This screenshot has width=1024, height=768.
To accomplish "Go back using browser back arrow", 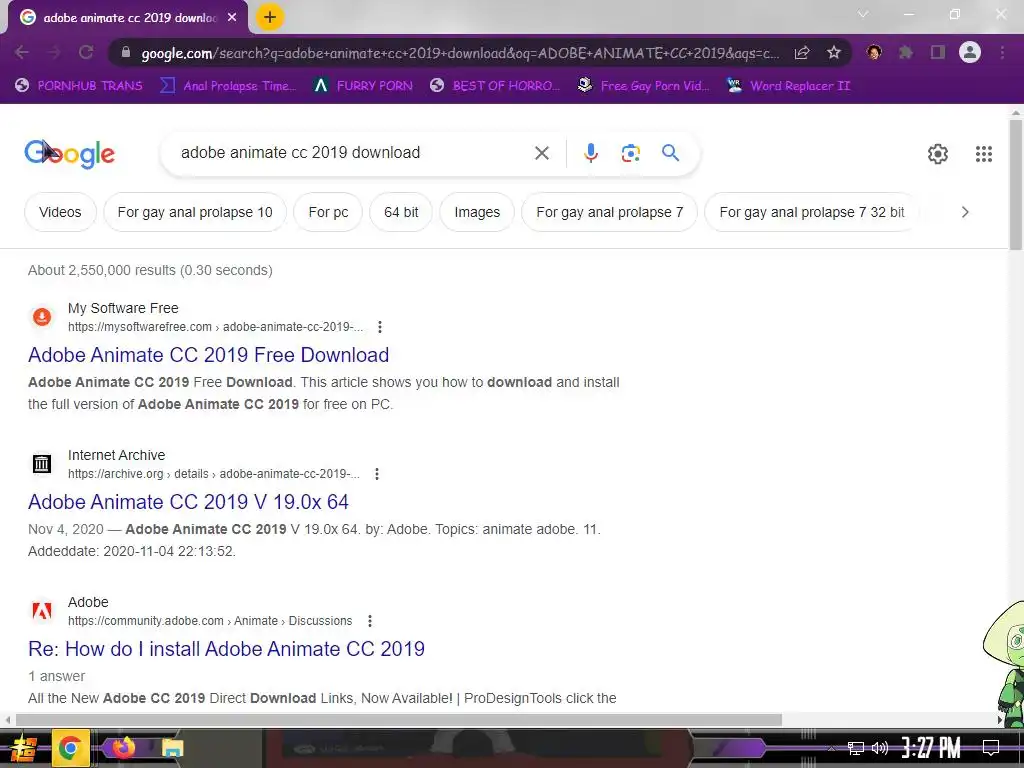I will click(x=22, y=52).
